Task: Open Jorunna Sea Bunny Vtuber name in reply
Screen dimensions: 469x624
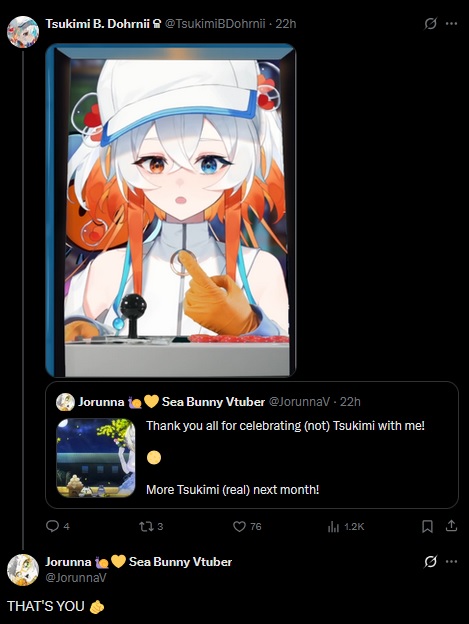Action: tap(138, 562)
